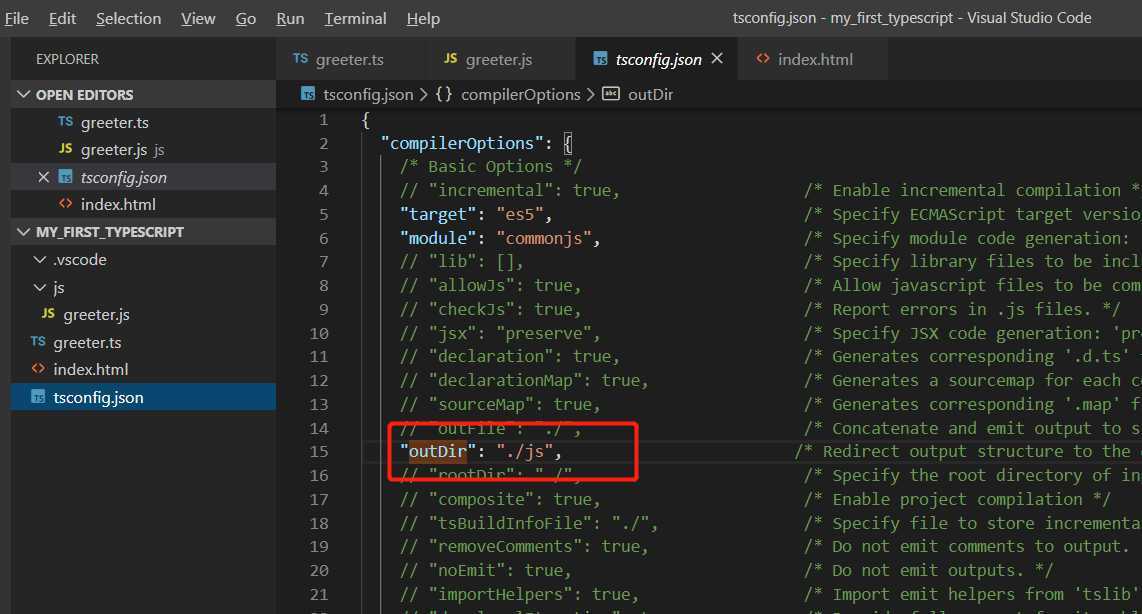Viewport: 1142px width, 614px height.
Task: Open the Edit menu
Action: [x=62, y=18]
